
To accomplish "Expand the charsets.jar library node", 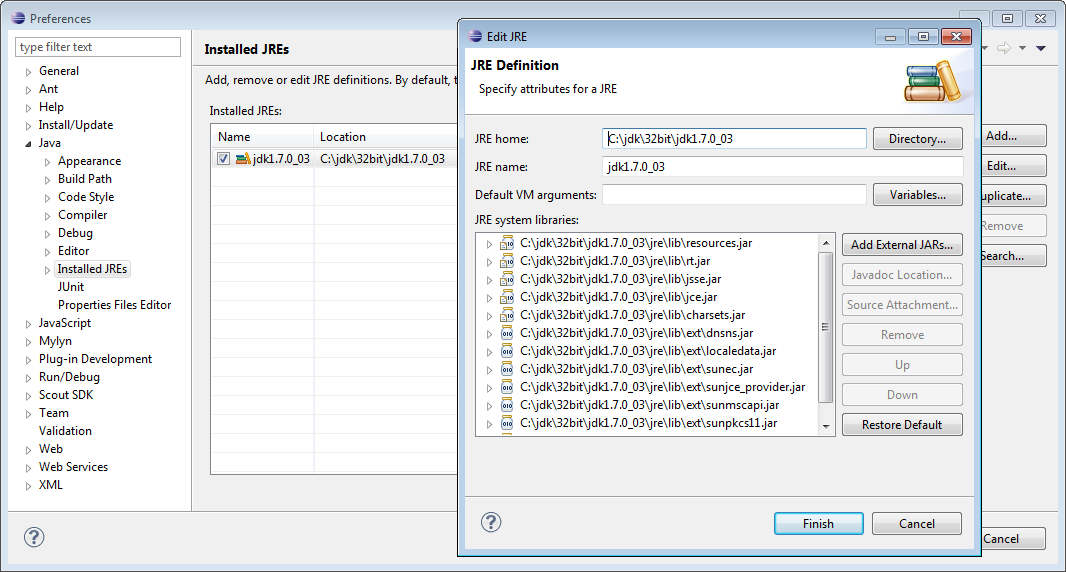I will (489, 316).
